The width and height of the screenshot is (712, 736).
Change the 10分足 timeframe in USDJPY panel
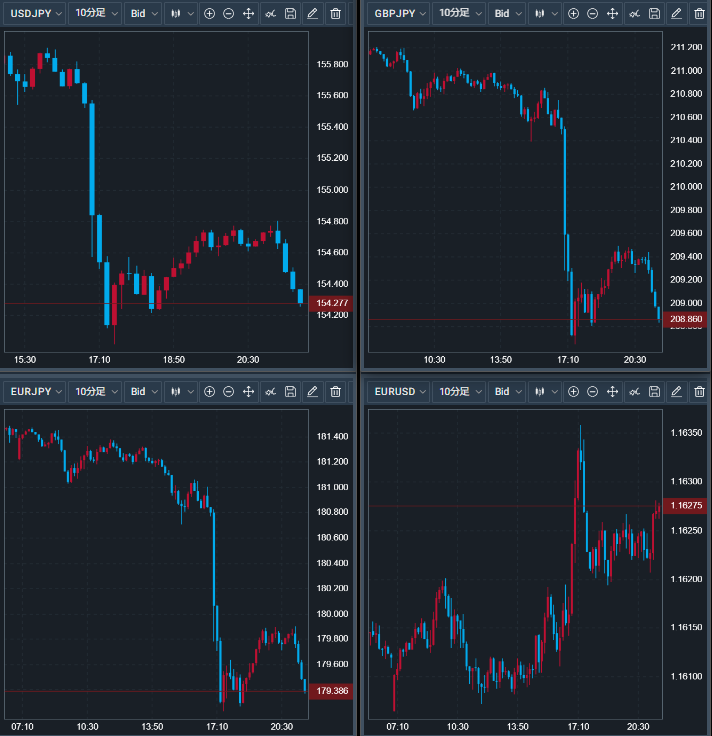pyautogui.click(x=95, y=14)
